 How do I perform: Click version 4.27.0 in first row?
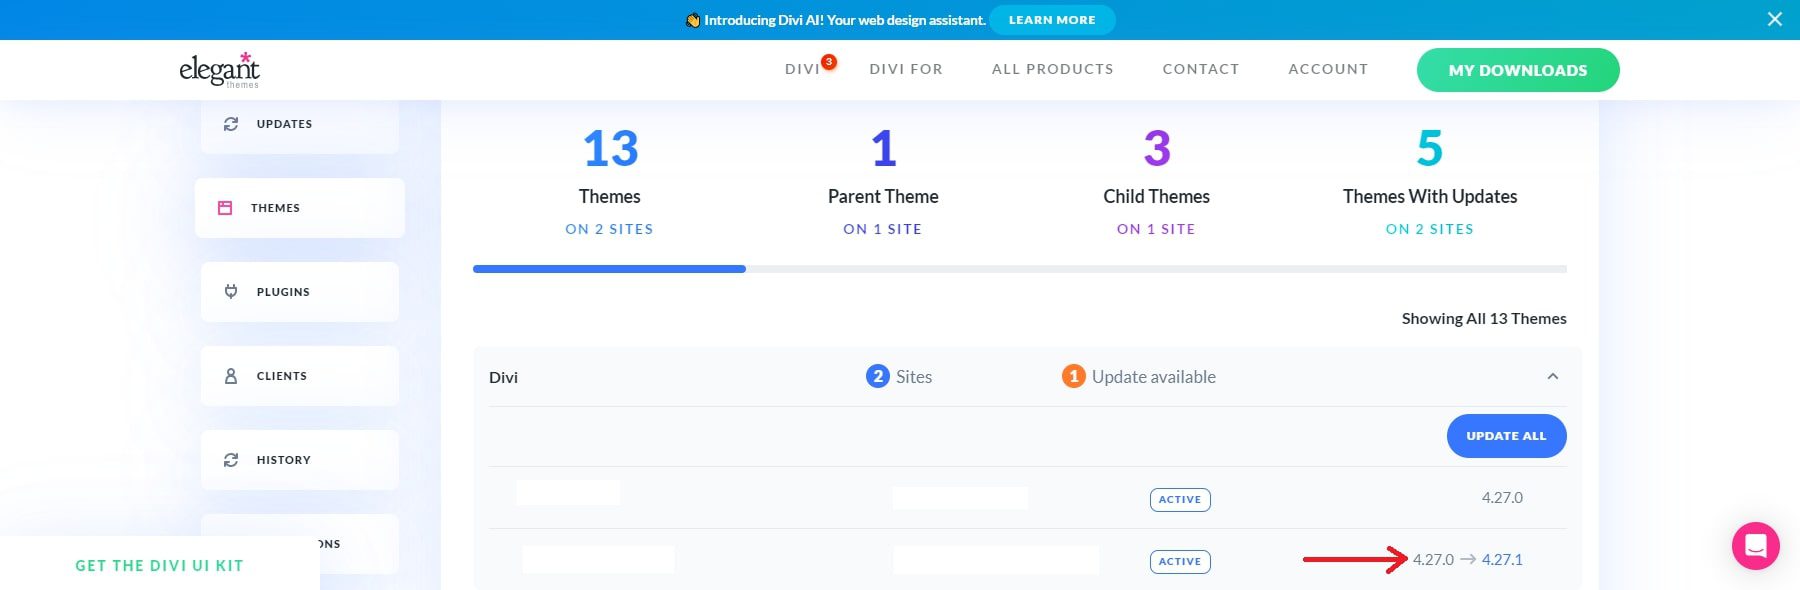1502,498
